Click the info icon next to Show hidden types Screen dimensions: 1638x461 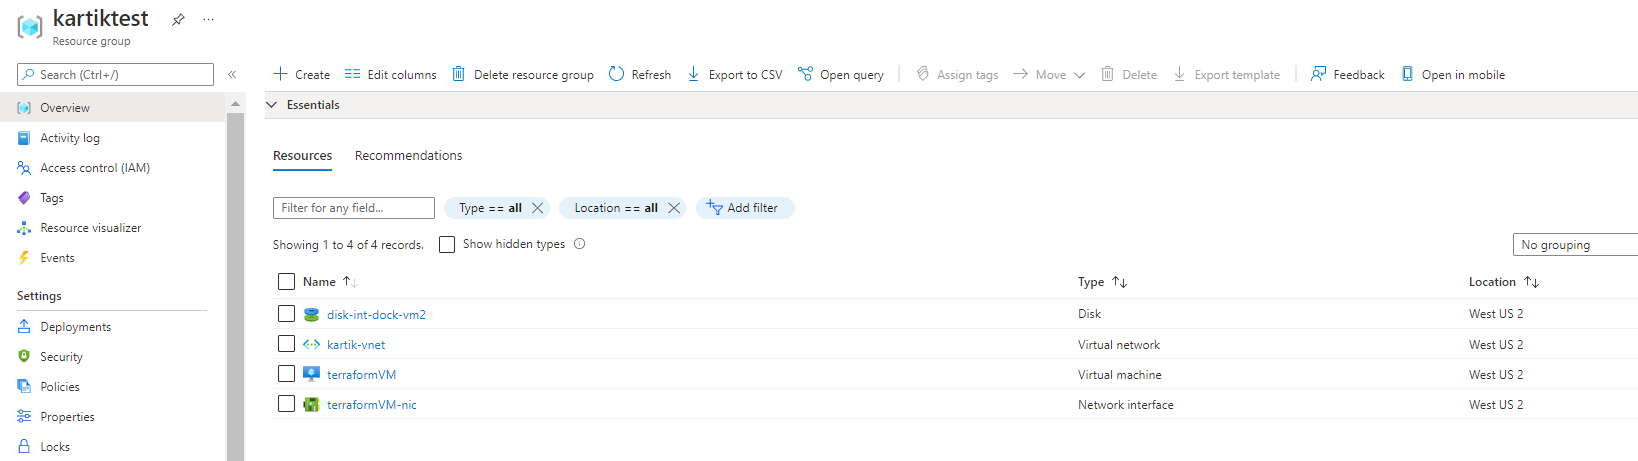[x=580, y=244]
